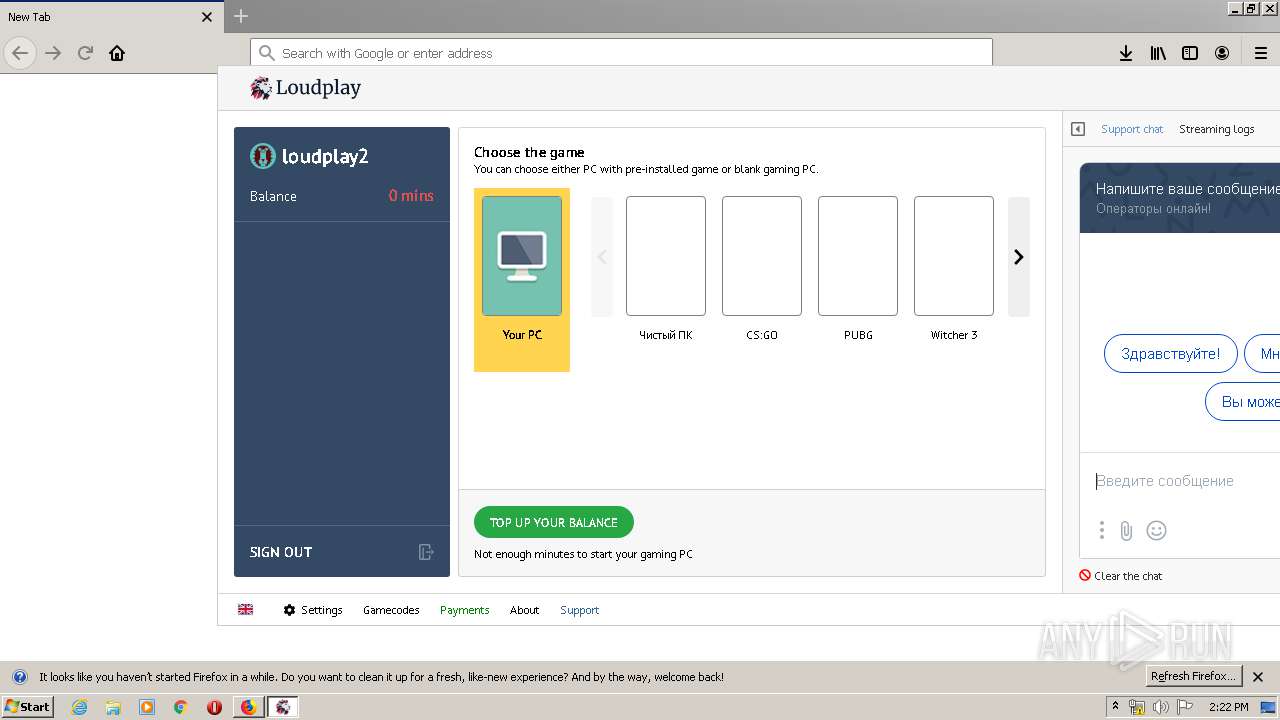Viewport: 1280px width, 720px height.
Task: Open Settings in the footer
Action: (x=313, y=610)
